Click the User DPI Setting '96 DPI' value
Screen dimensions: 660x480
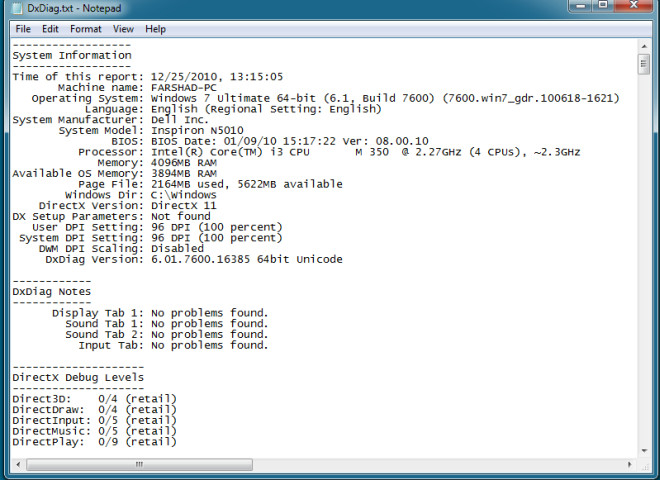pos(170,227)
